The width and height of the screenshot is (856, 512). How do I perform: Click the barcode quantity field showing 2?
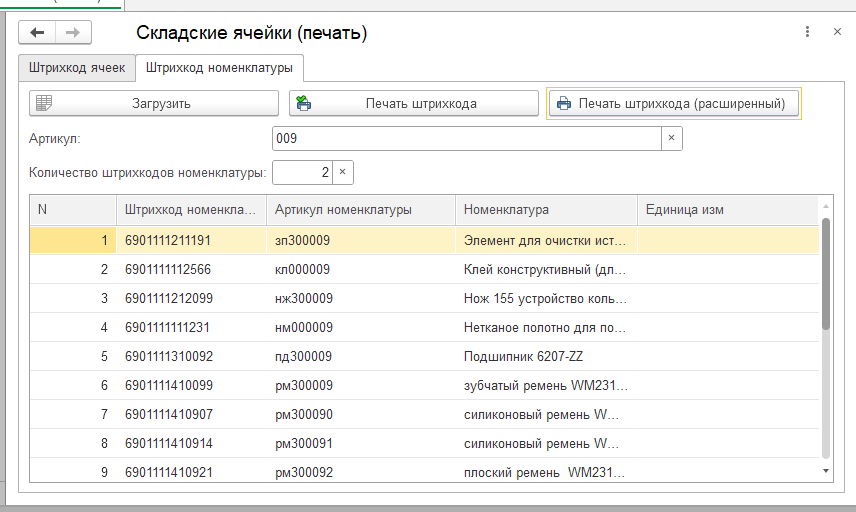point(302,172)
